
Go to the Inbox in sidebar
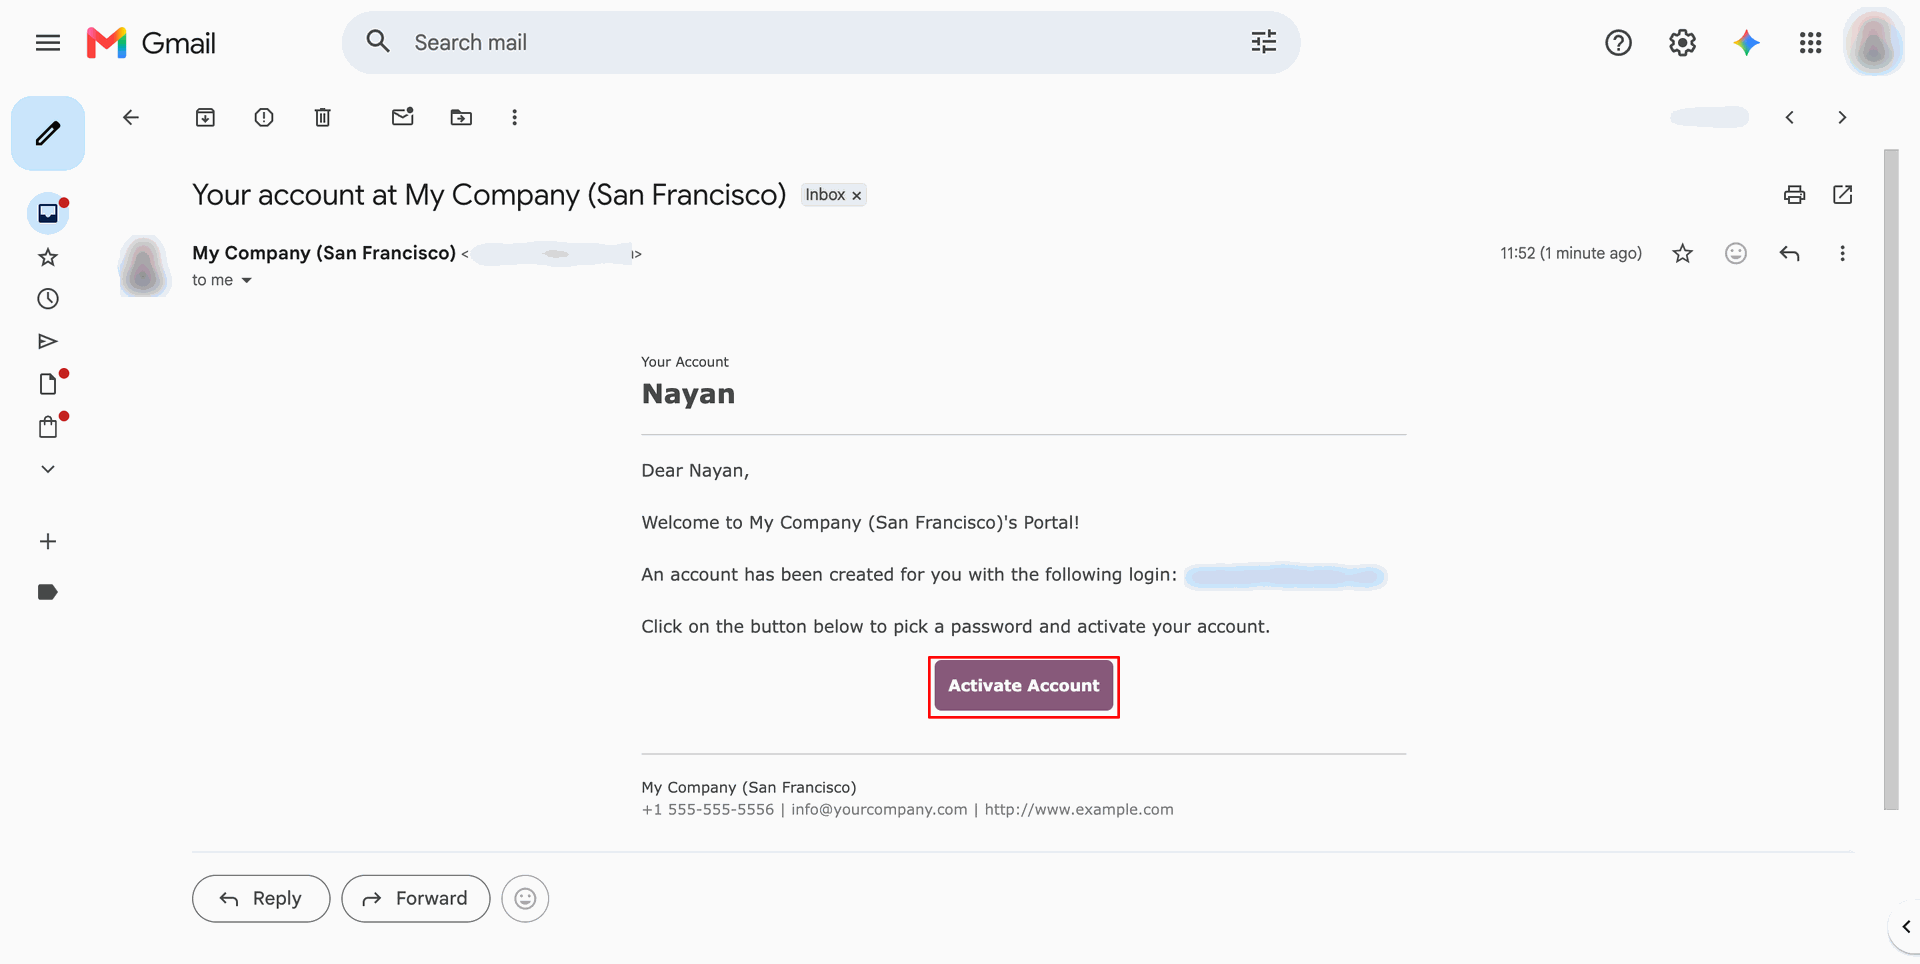point(48,213)
